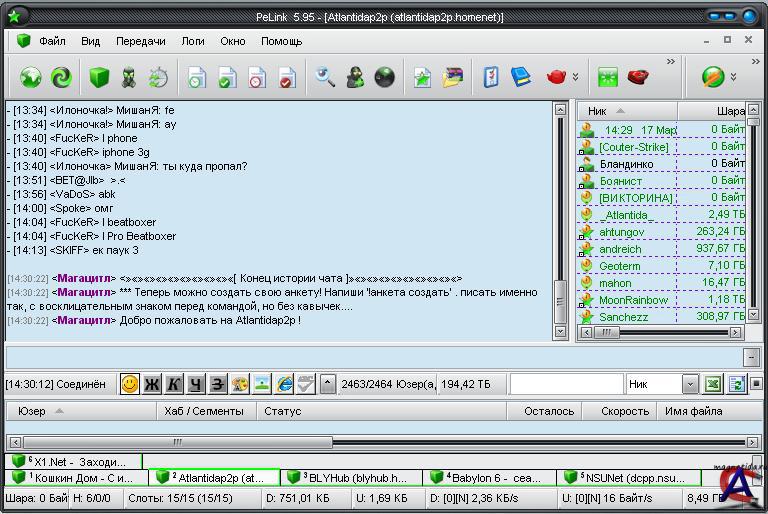The width and height of the screenshot is (768, 514).
Task: Open the smiley emoticon picker
Action: pyautogui.click(x=129, y=384)
